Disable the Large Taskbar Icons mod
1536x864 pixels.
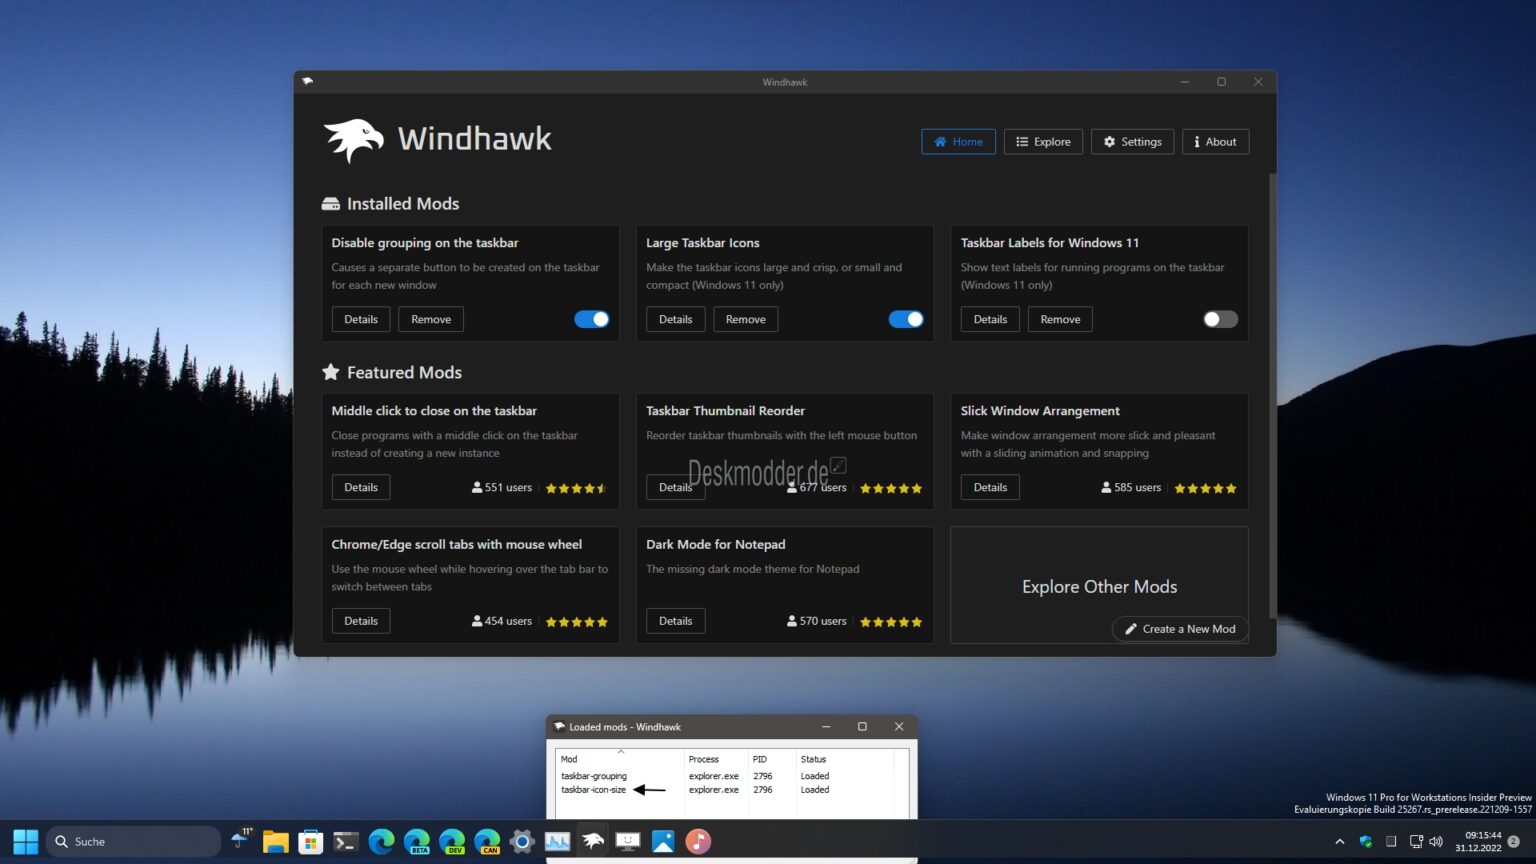coord(905,319)
